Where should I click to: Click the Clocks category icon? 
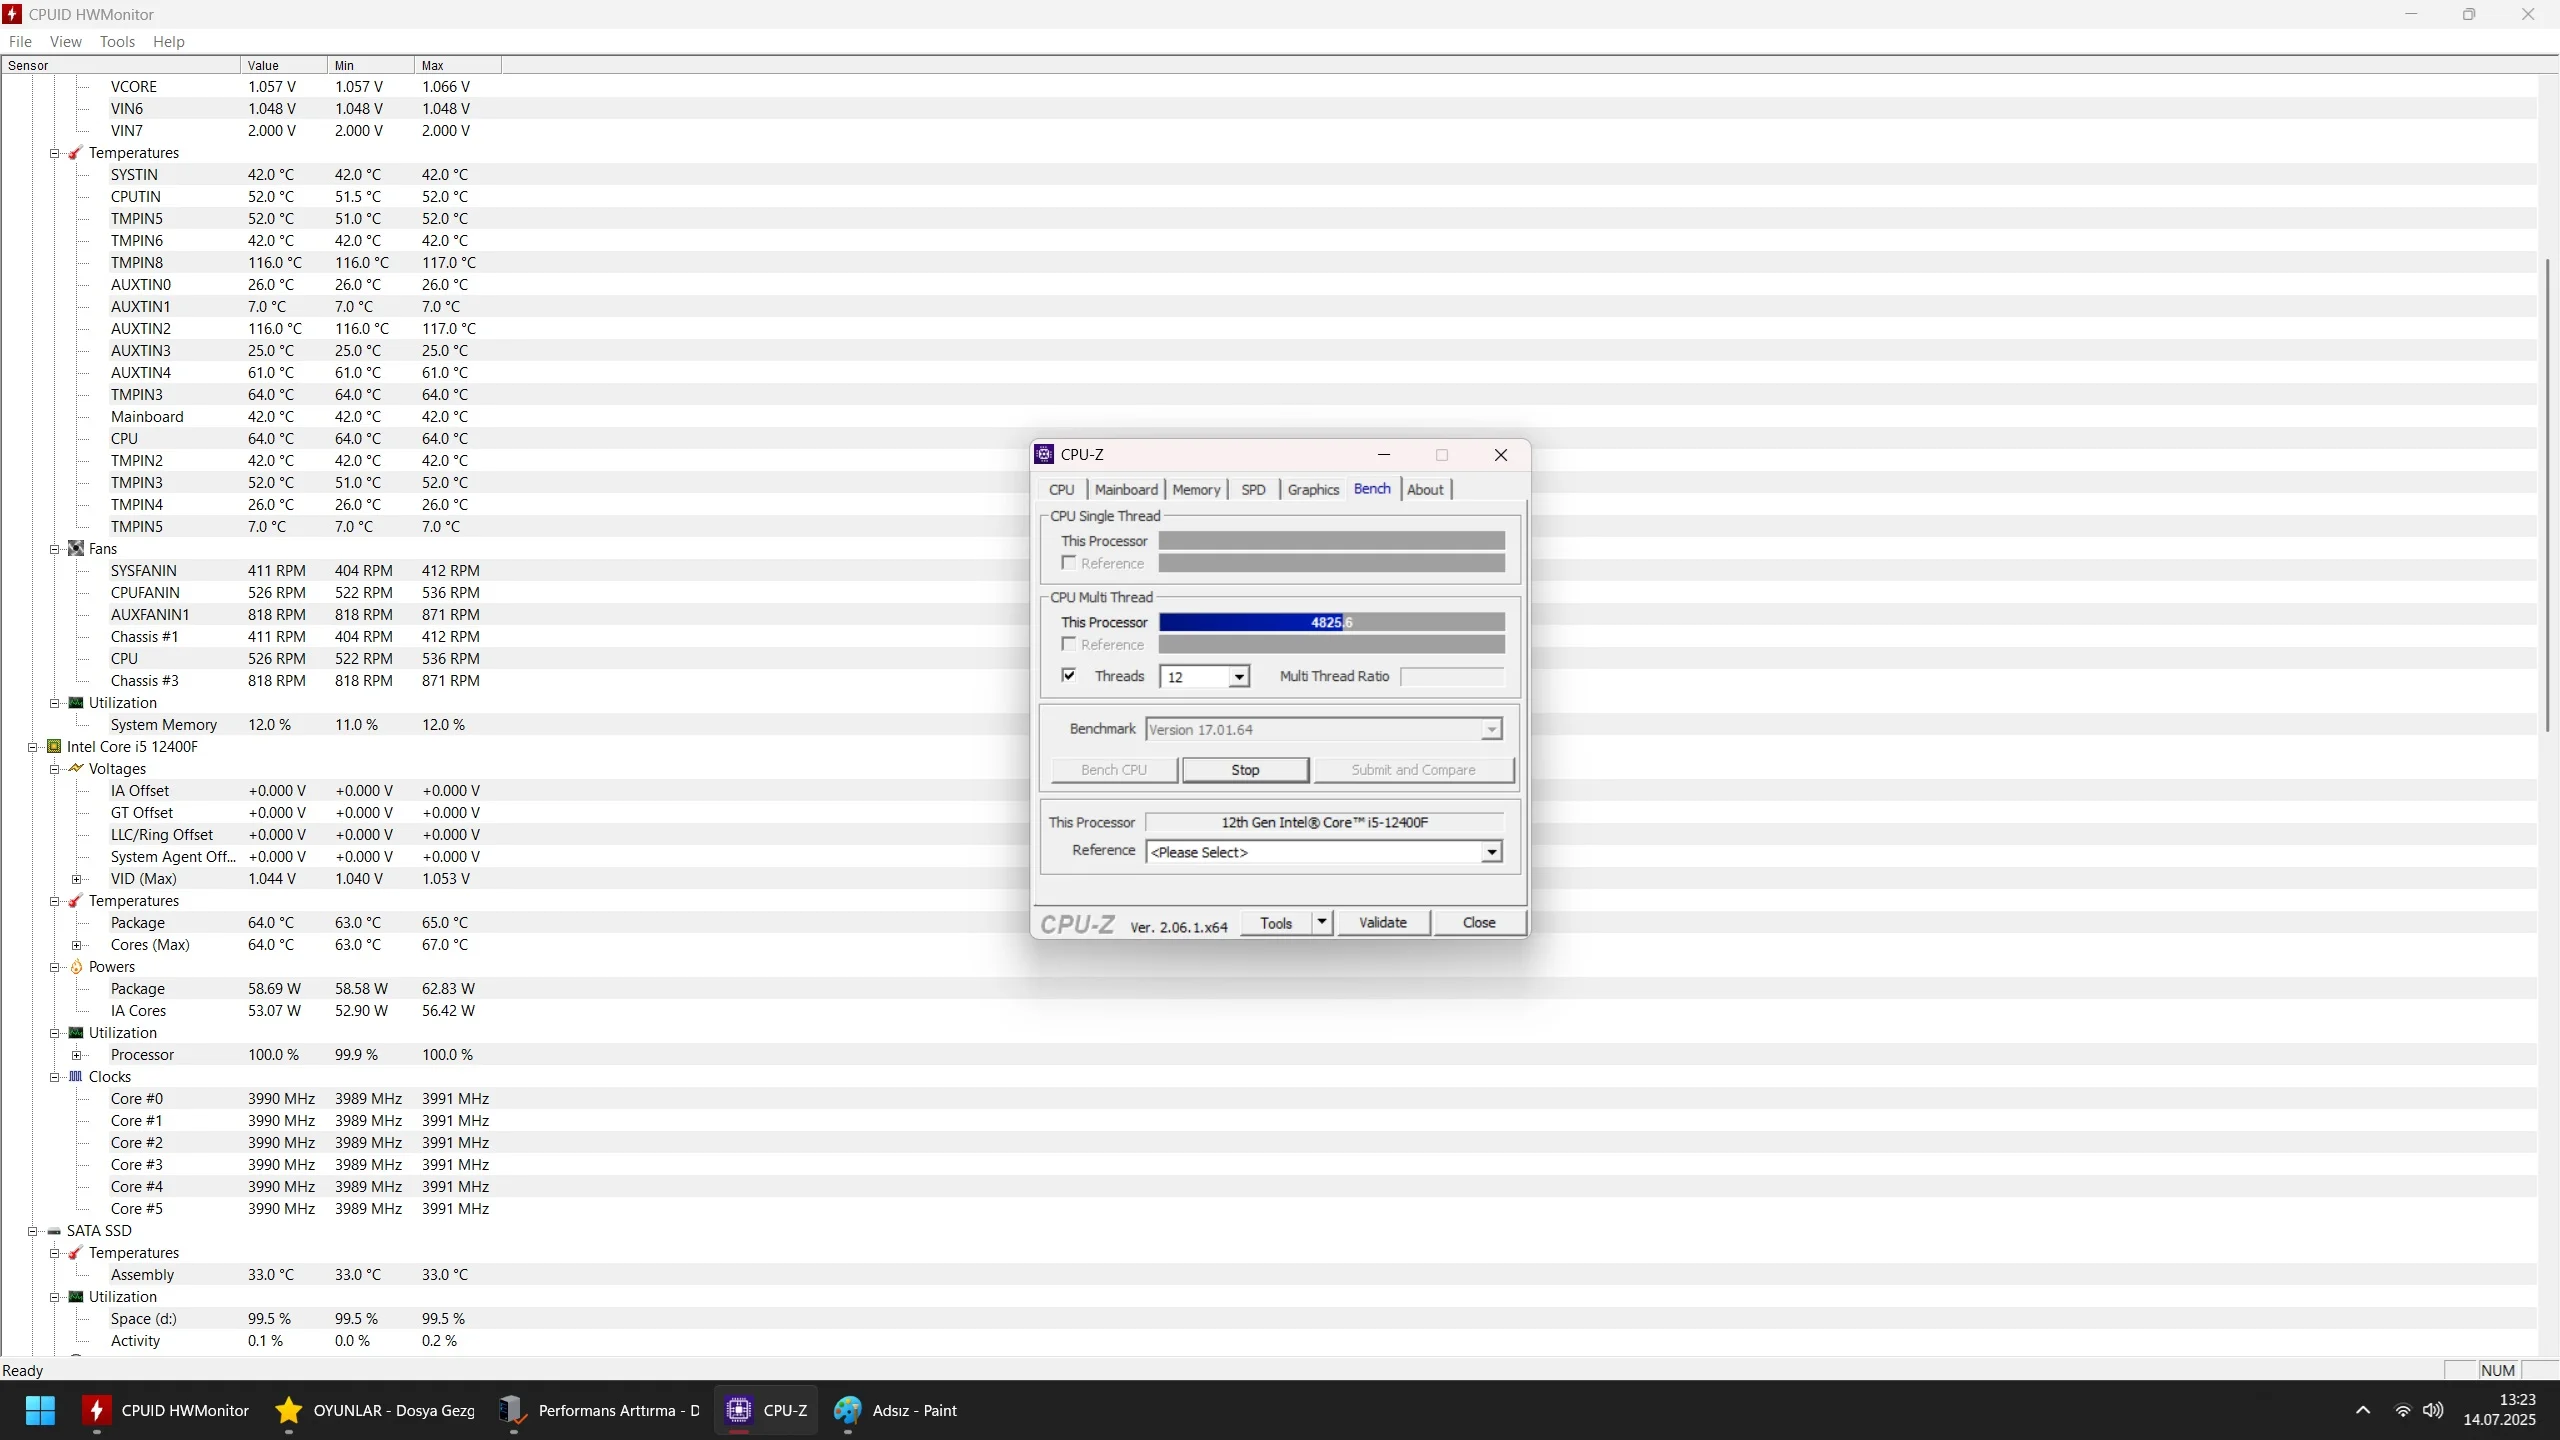coord(76,1077)
